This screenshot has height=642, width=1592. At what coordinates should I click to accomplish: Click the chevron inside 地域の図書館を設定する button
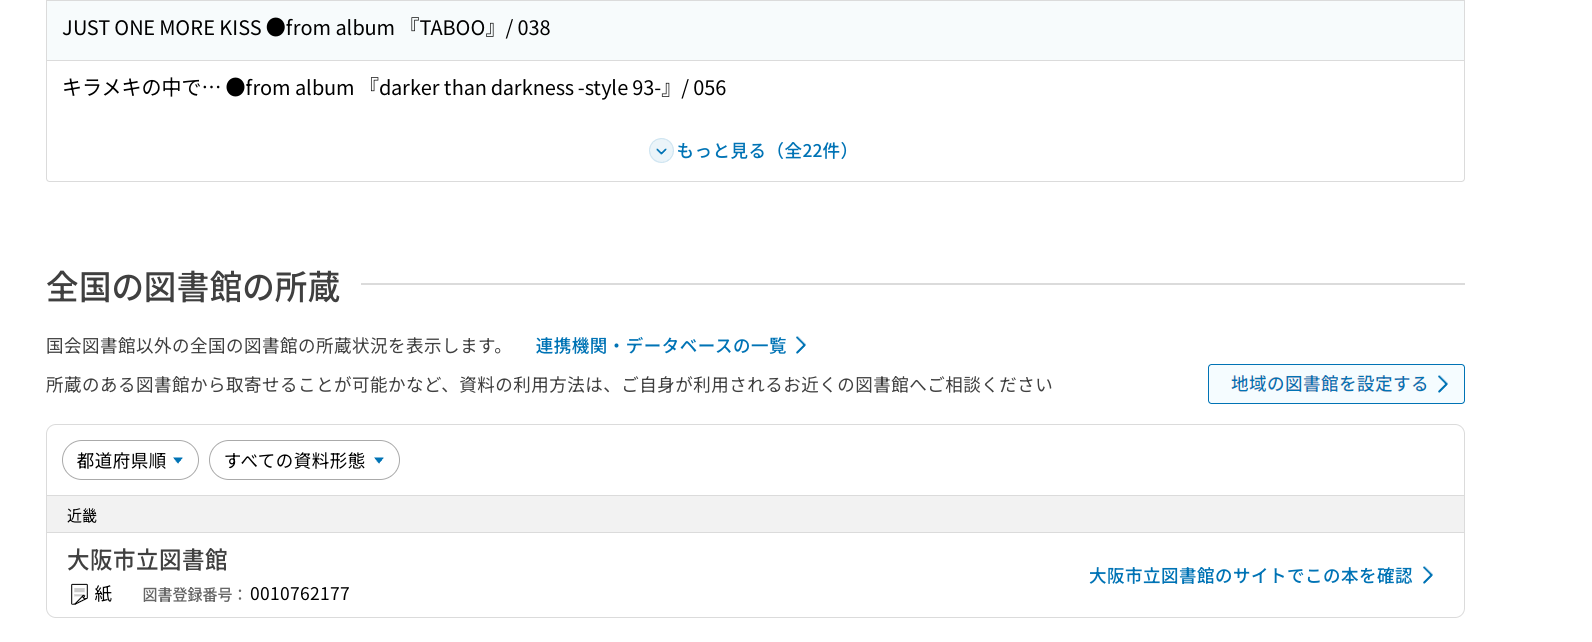(1442, 384)
